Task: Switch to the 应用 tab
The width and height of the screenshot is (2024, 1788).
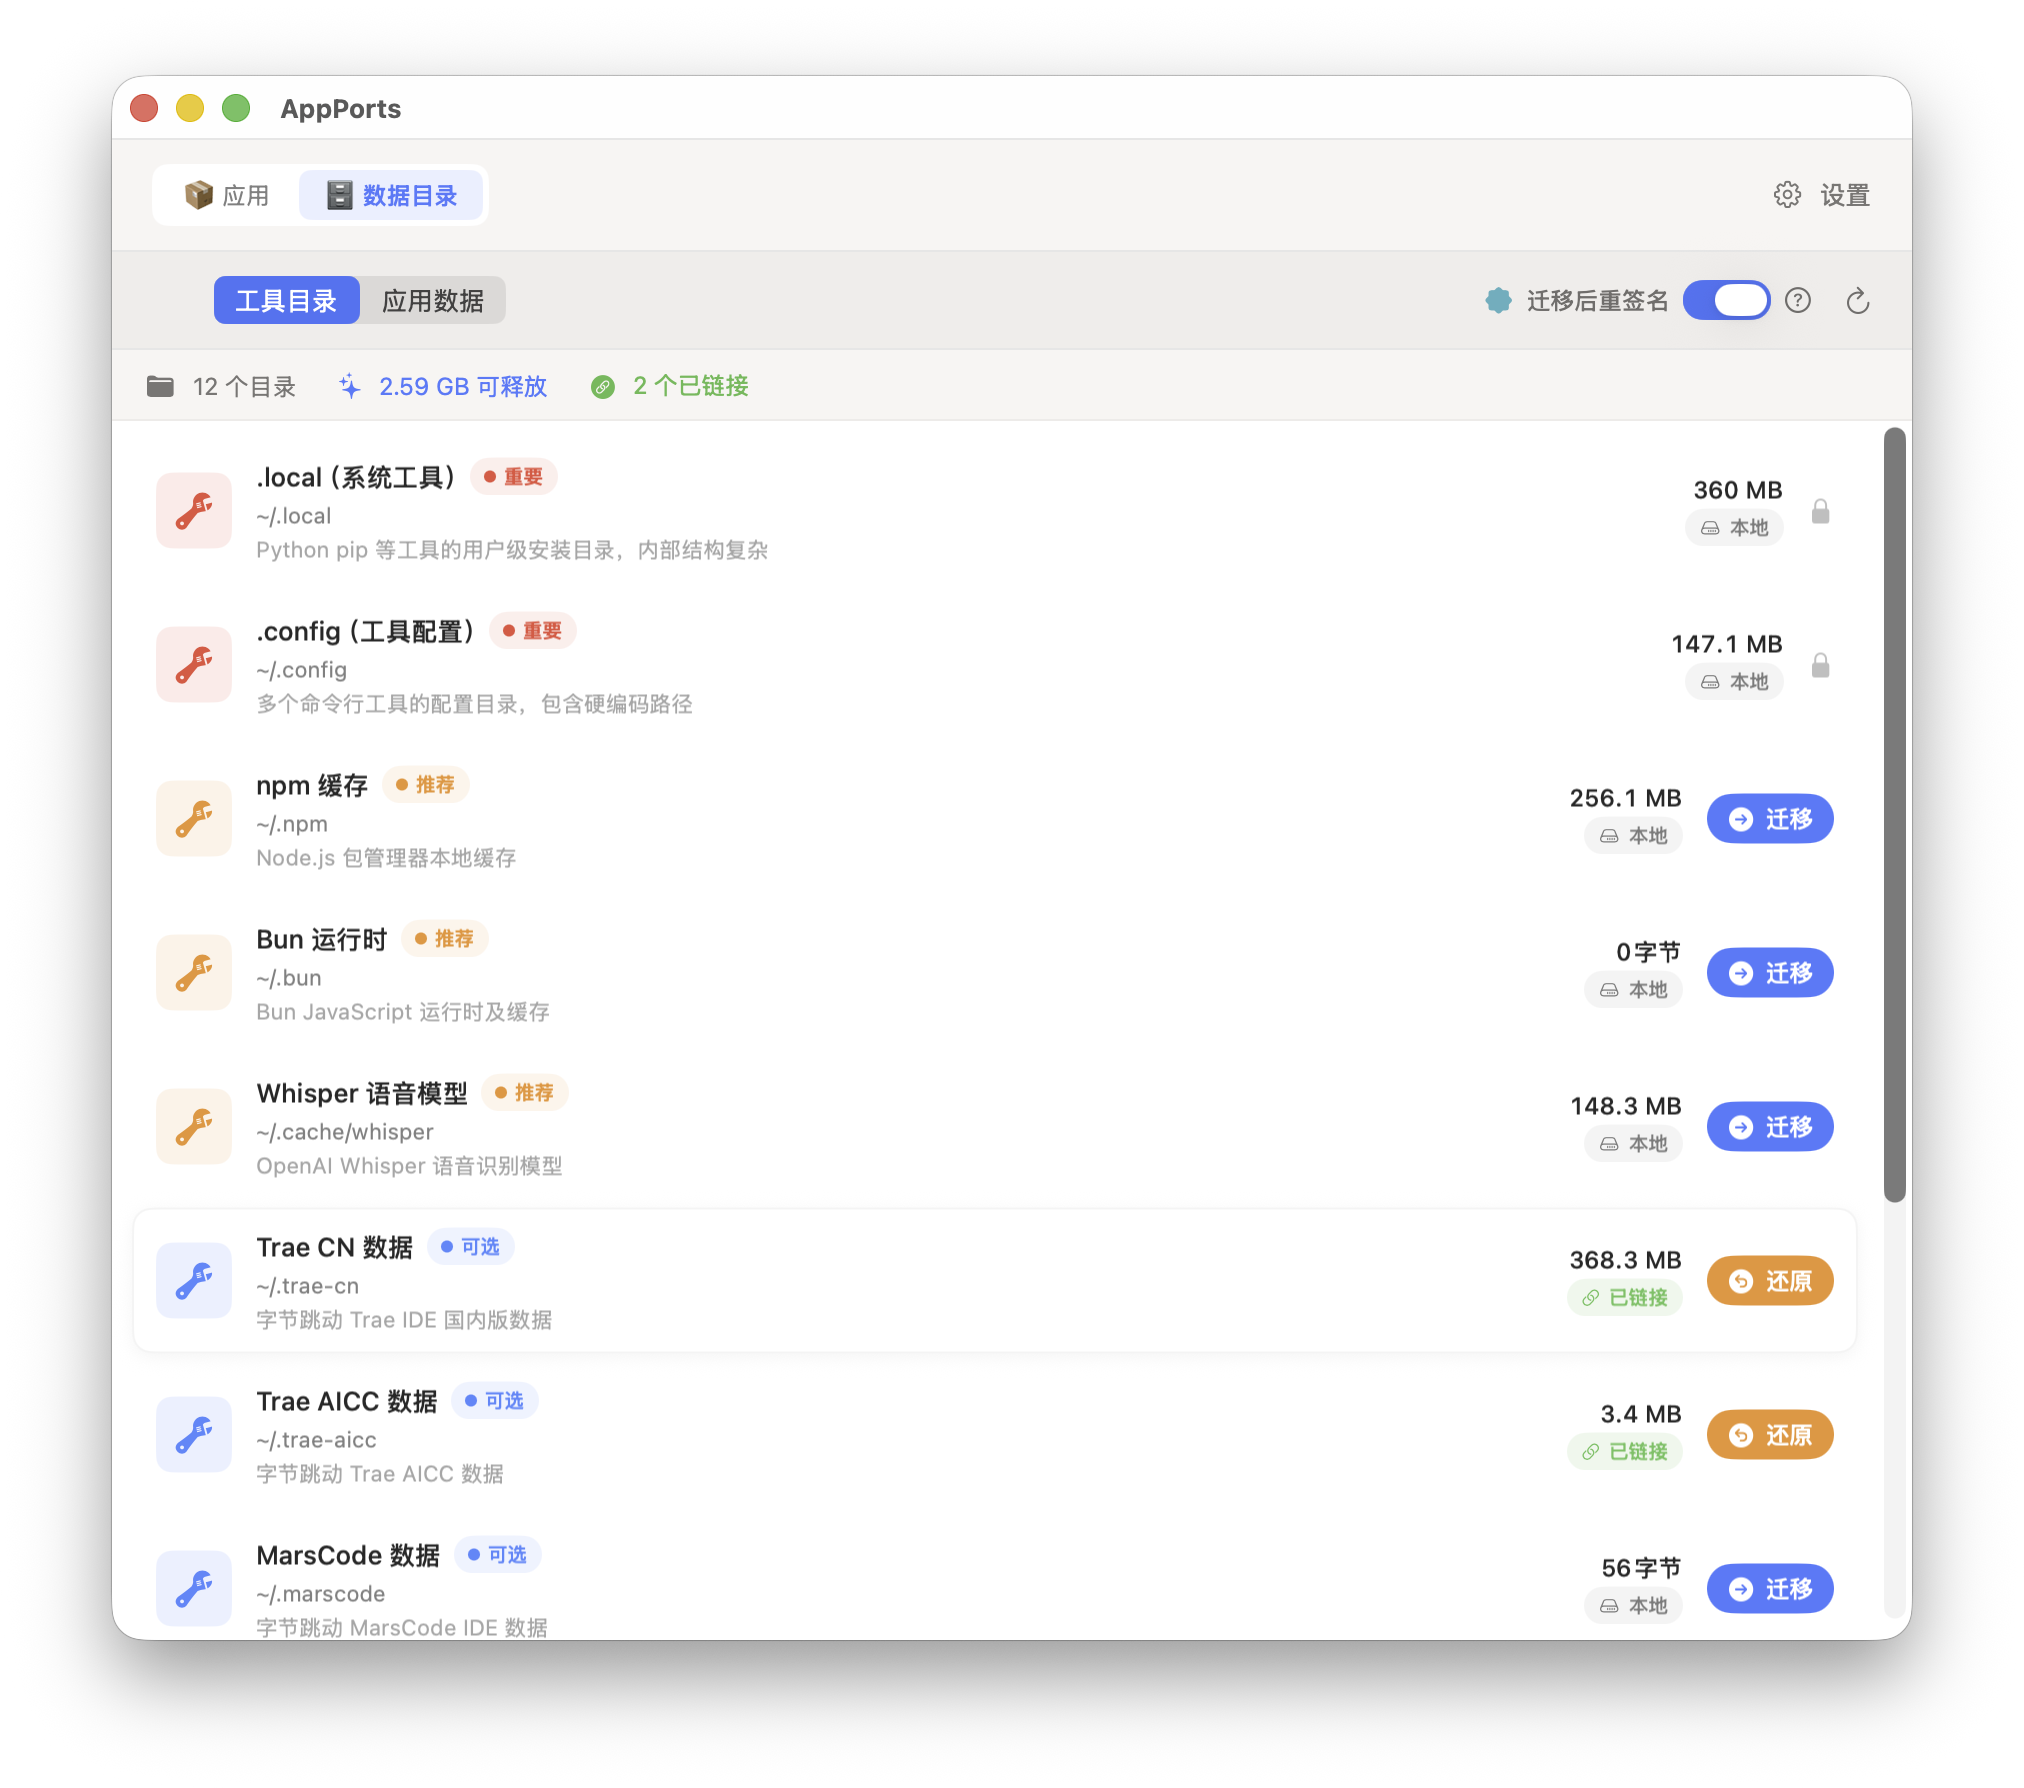Action: pos(227,195)
